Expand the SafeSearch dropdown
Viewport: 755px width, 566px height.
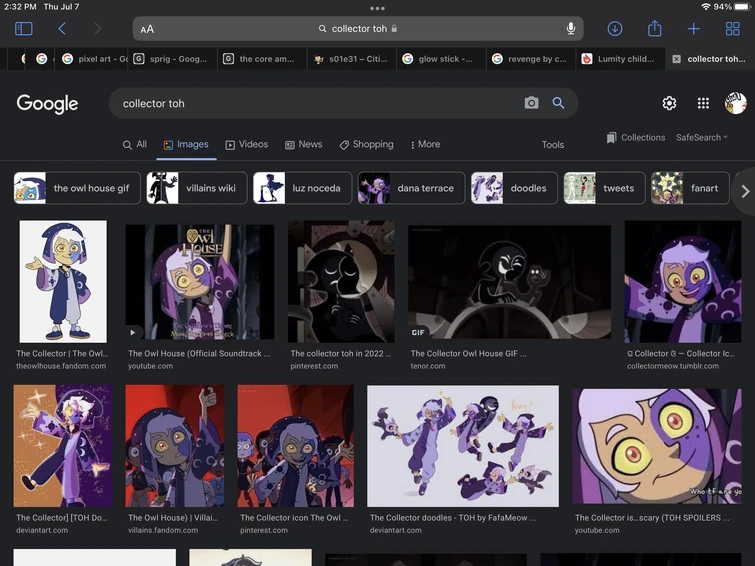click(702, 138)
